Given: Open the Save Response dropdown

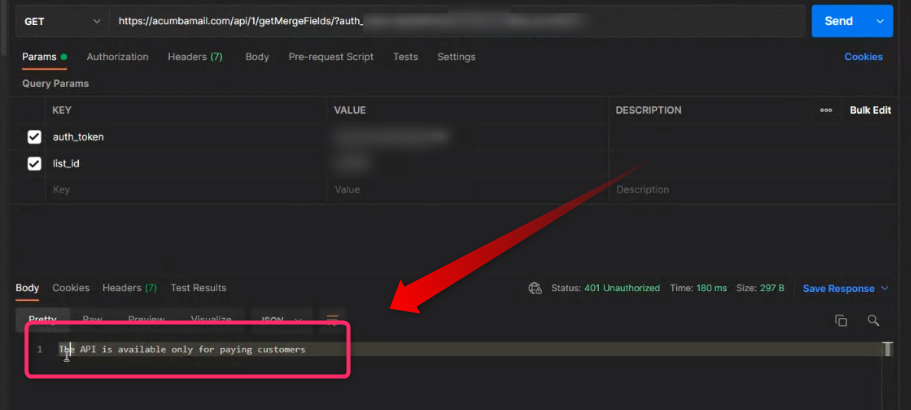Looking at the screenshot, I should coord(845,288).
